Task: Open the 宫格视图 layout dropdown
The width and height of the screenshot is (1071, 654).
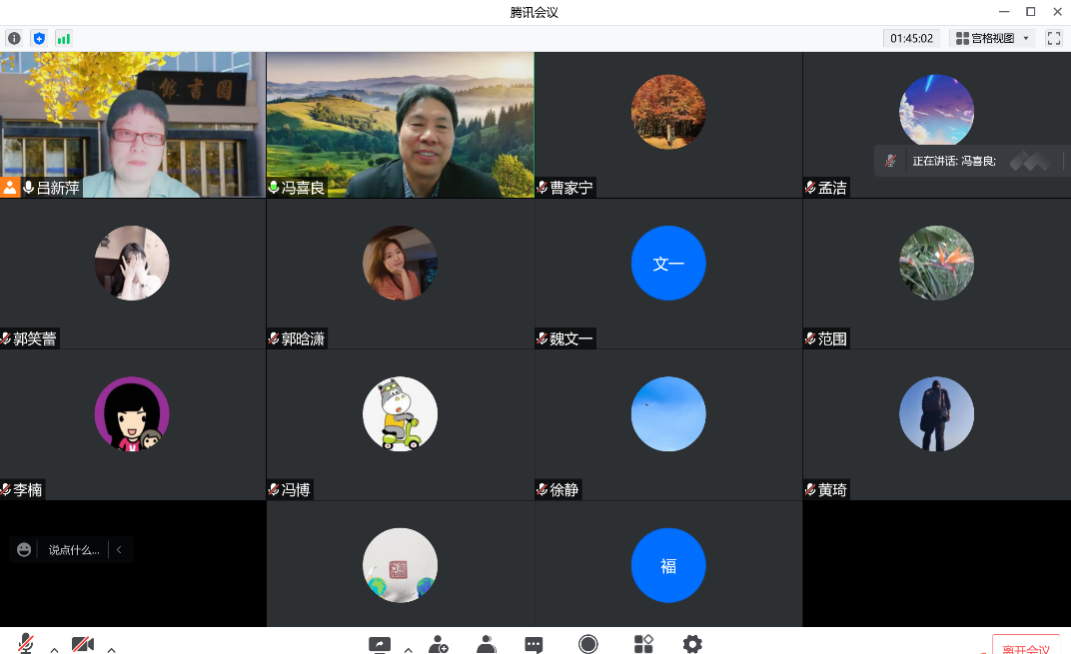Action: click(991, 38)
